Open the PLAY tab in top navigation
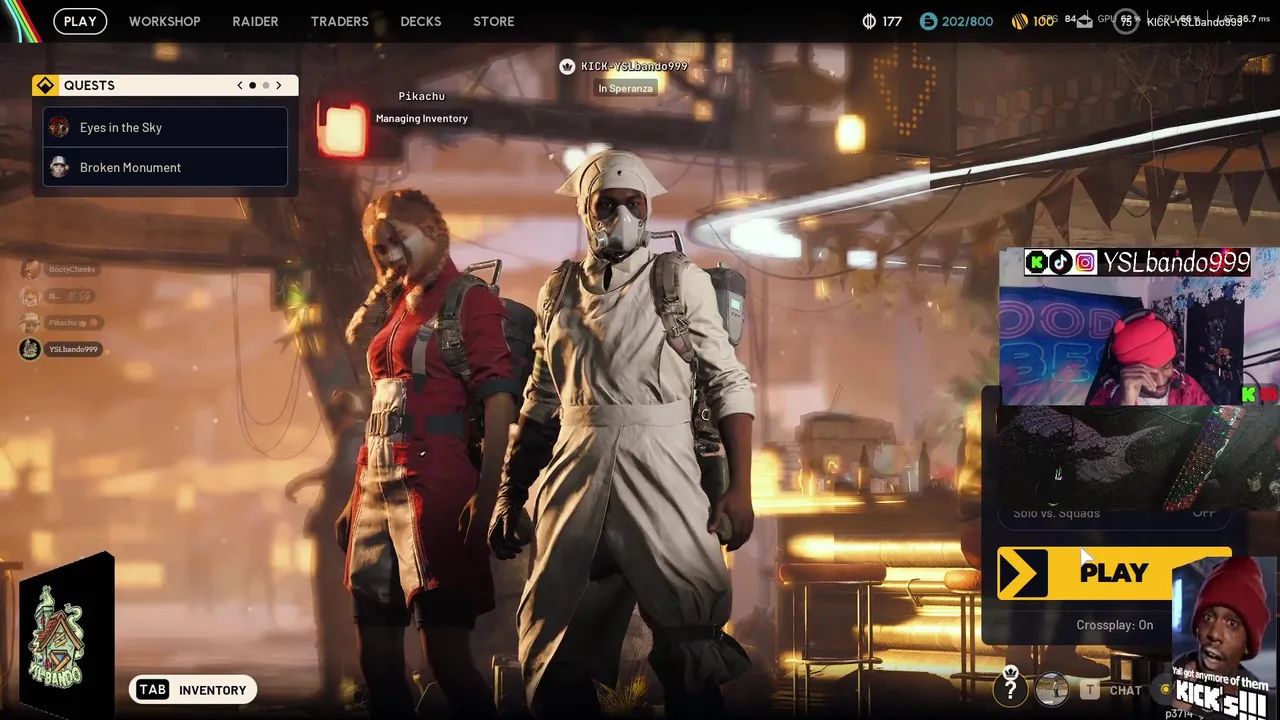1280x720 pixels. pyautogui.click(x=80, y=21)
